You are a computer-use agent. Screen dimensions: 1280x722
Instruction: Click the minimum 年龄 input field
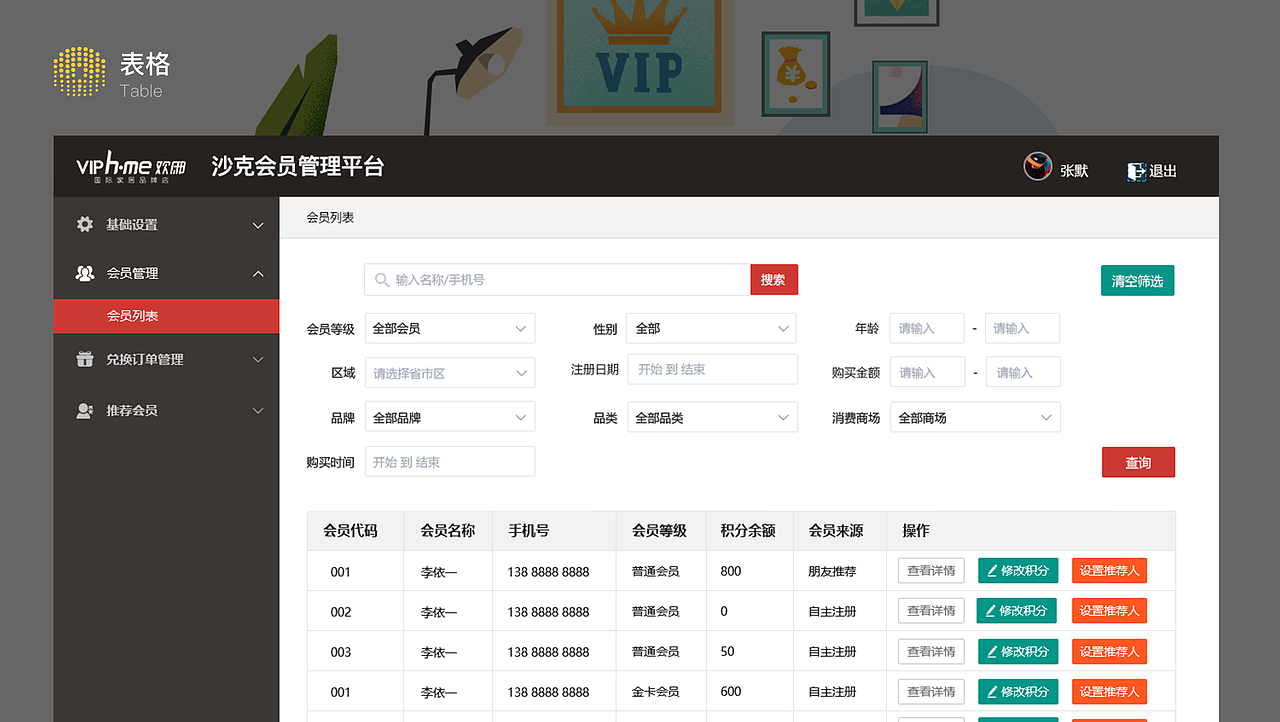(927, 328)
